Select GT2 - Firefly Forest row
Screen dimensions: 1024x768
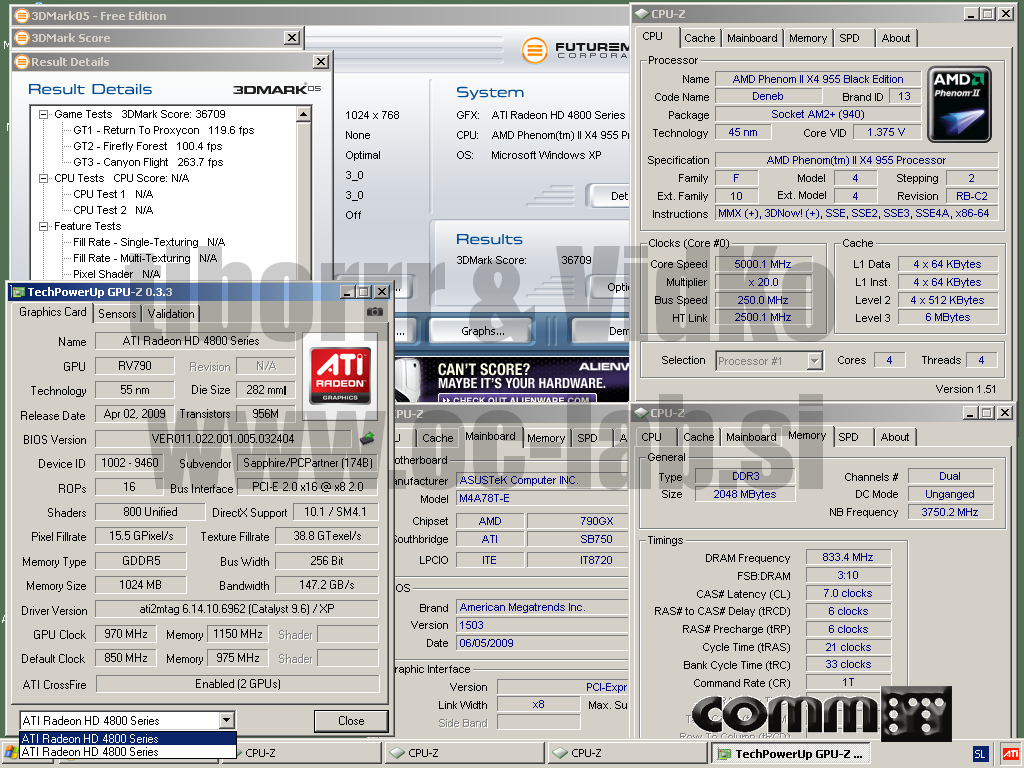pos(148,146)
